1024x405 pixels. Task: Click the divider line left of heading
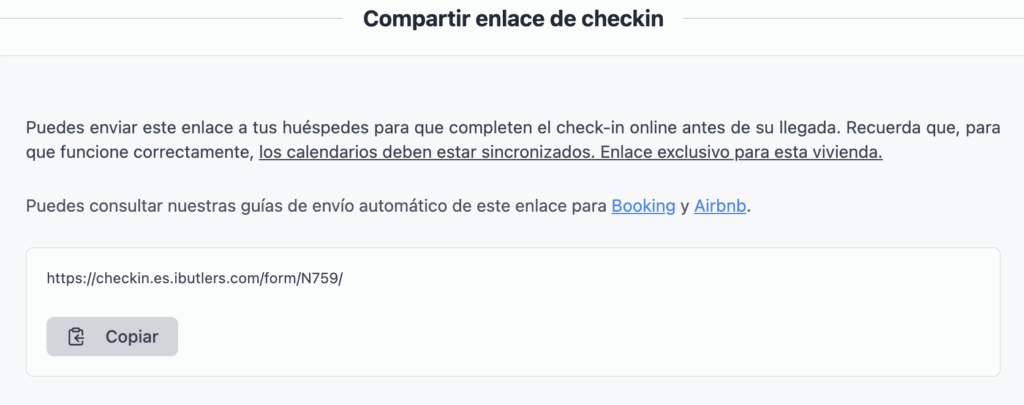[171, 18]
